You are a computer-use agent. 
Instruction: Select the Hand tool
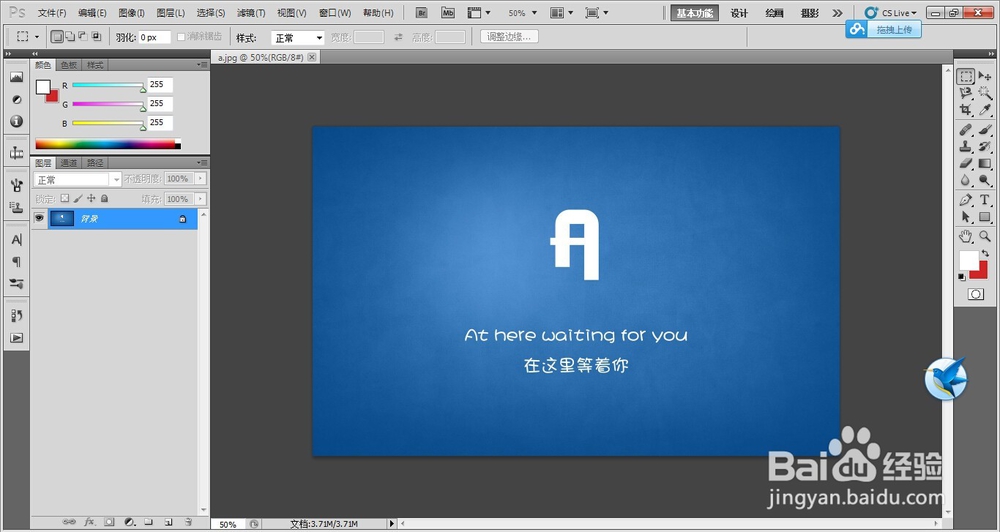coord(966,237)
